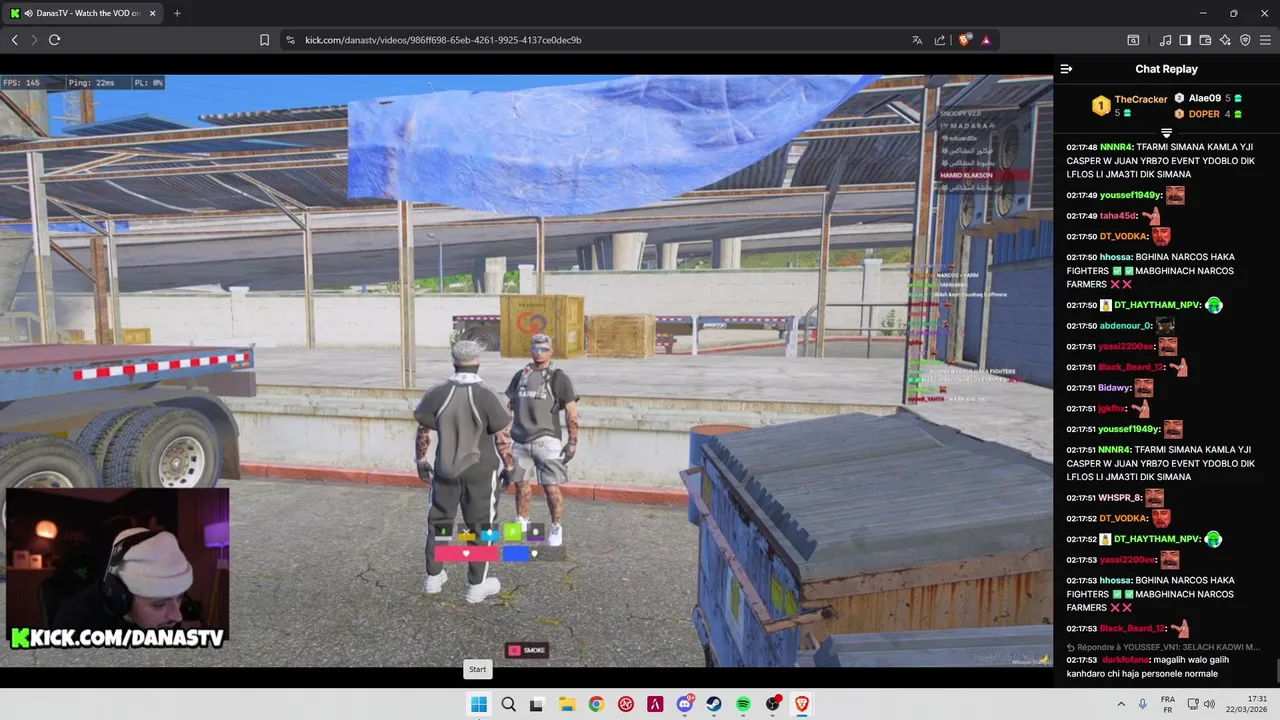Open Spotify from taskbar
This screenshot has width=1280, height=720.
(743, 704)
